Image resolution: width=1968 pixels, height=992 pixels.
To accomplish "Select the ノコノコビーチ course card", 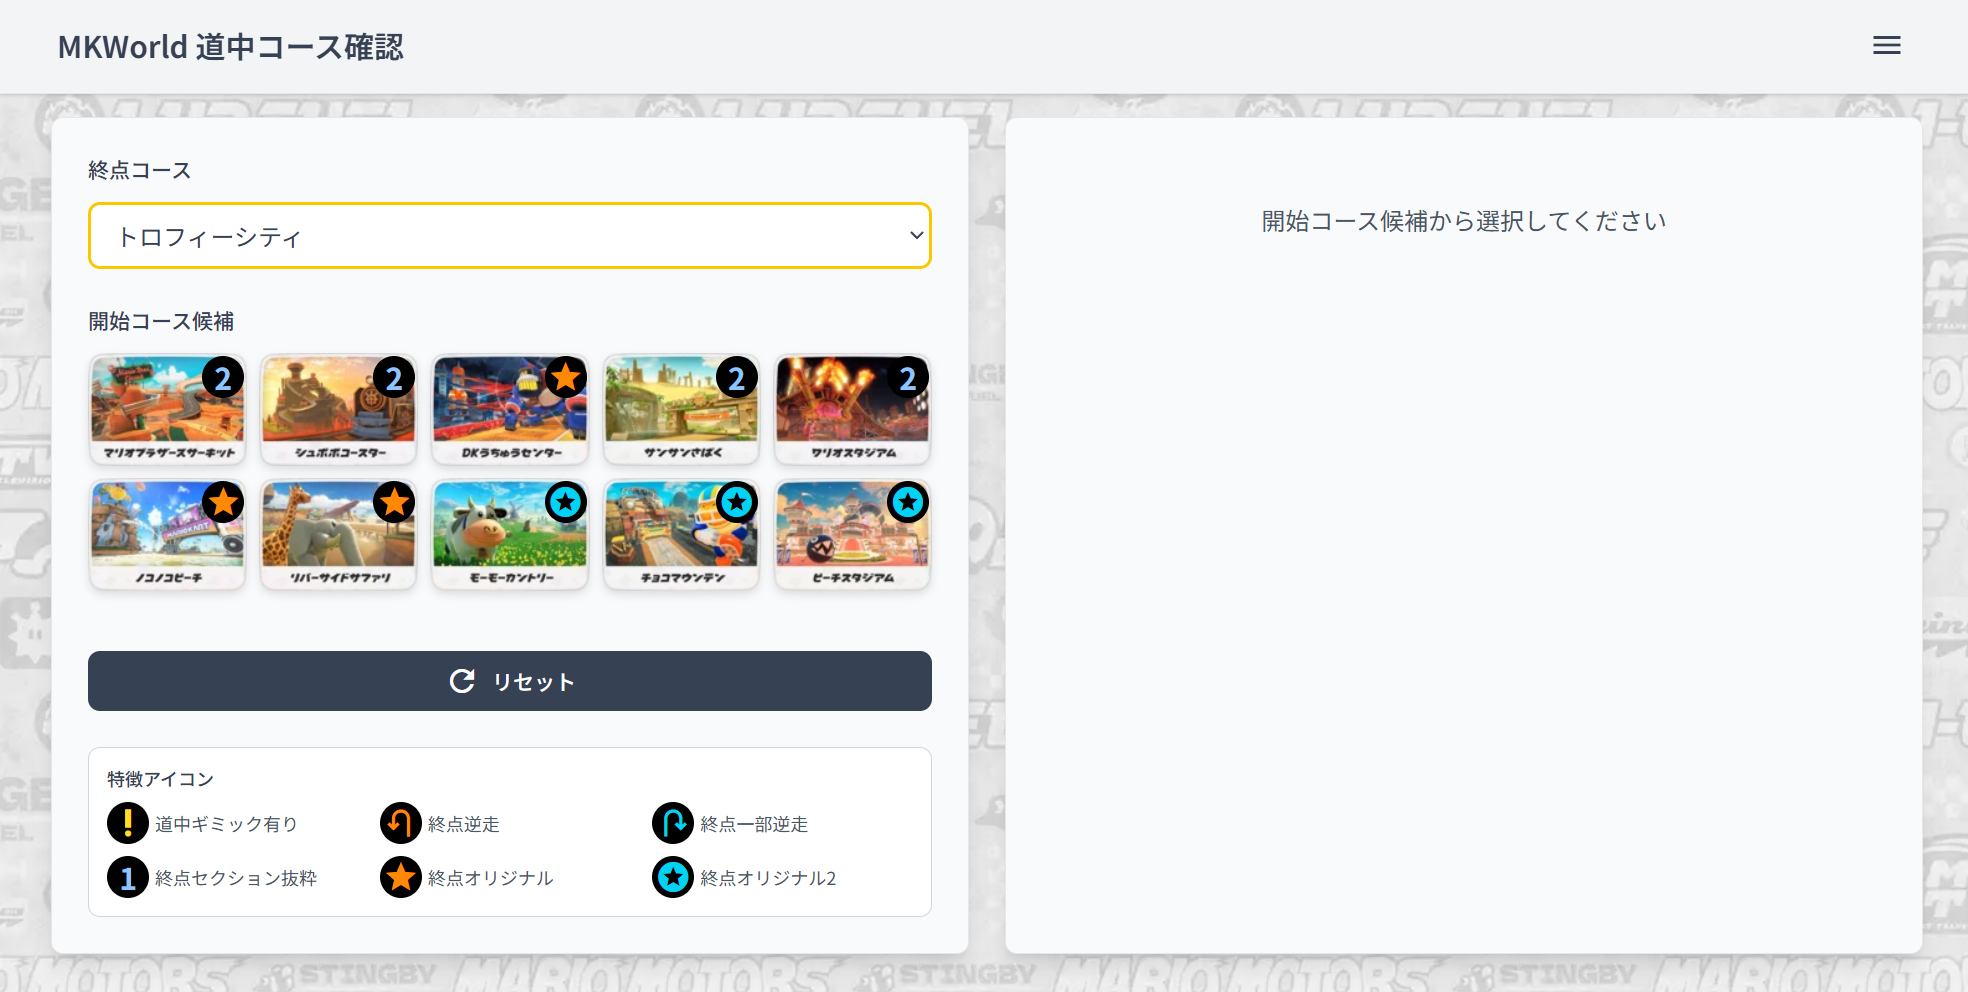I will 167,535.
